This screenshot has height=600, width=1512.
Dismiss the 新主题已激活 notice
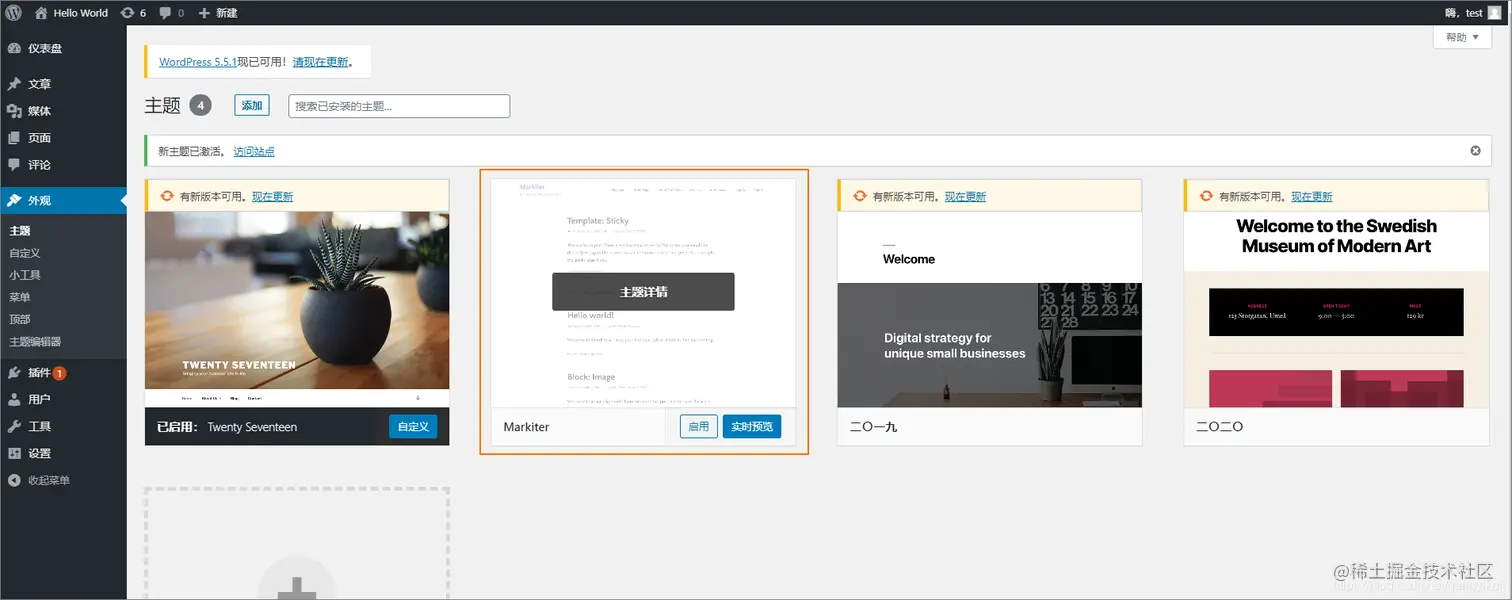[x=1475, y=151]
